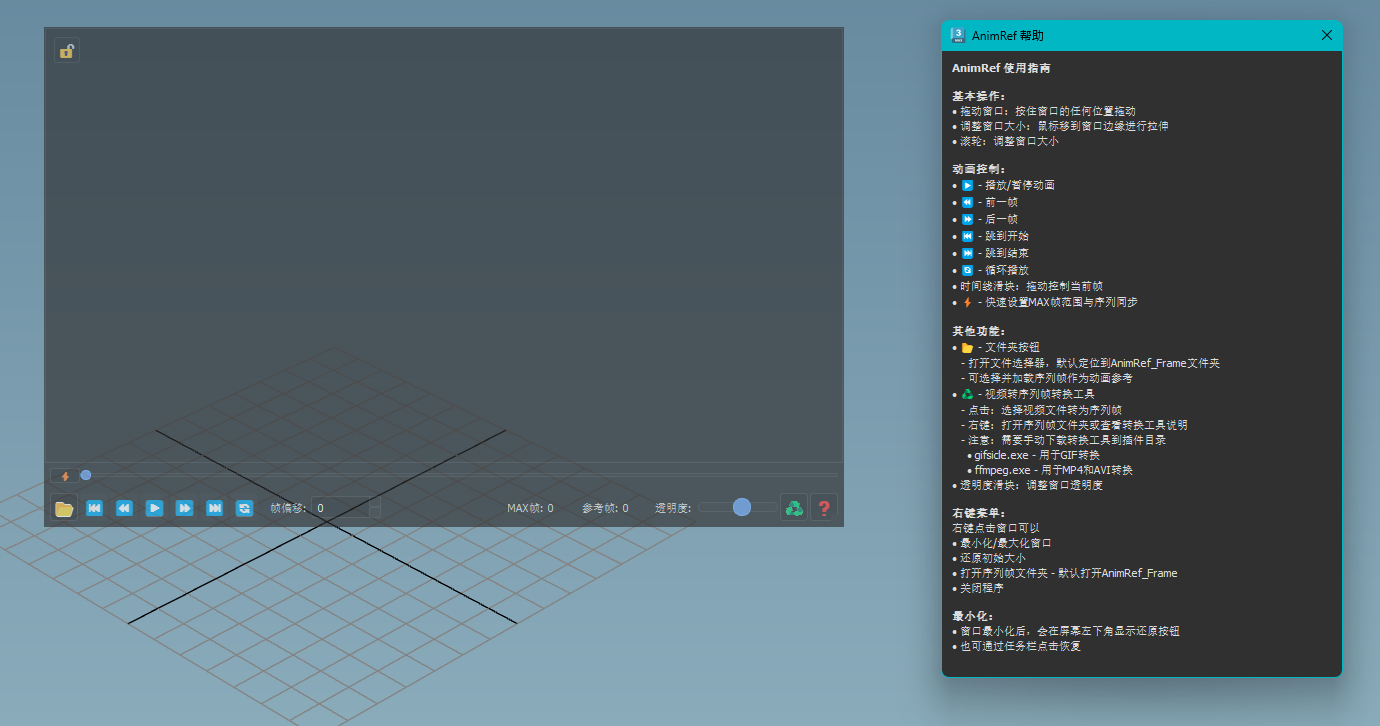Click the icon beside 跳到结束 in help
The width and height of the screenshot is (1380, 726).
[967, 253]
